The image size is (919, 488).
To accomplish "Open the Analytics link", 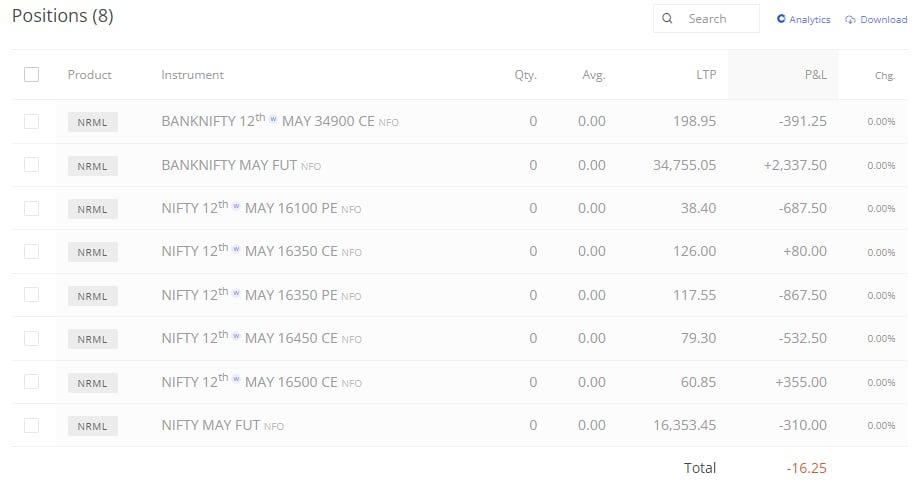I will (804, 19).
